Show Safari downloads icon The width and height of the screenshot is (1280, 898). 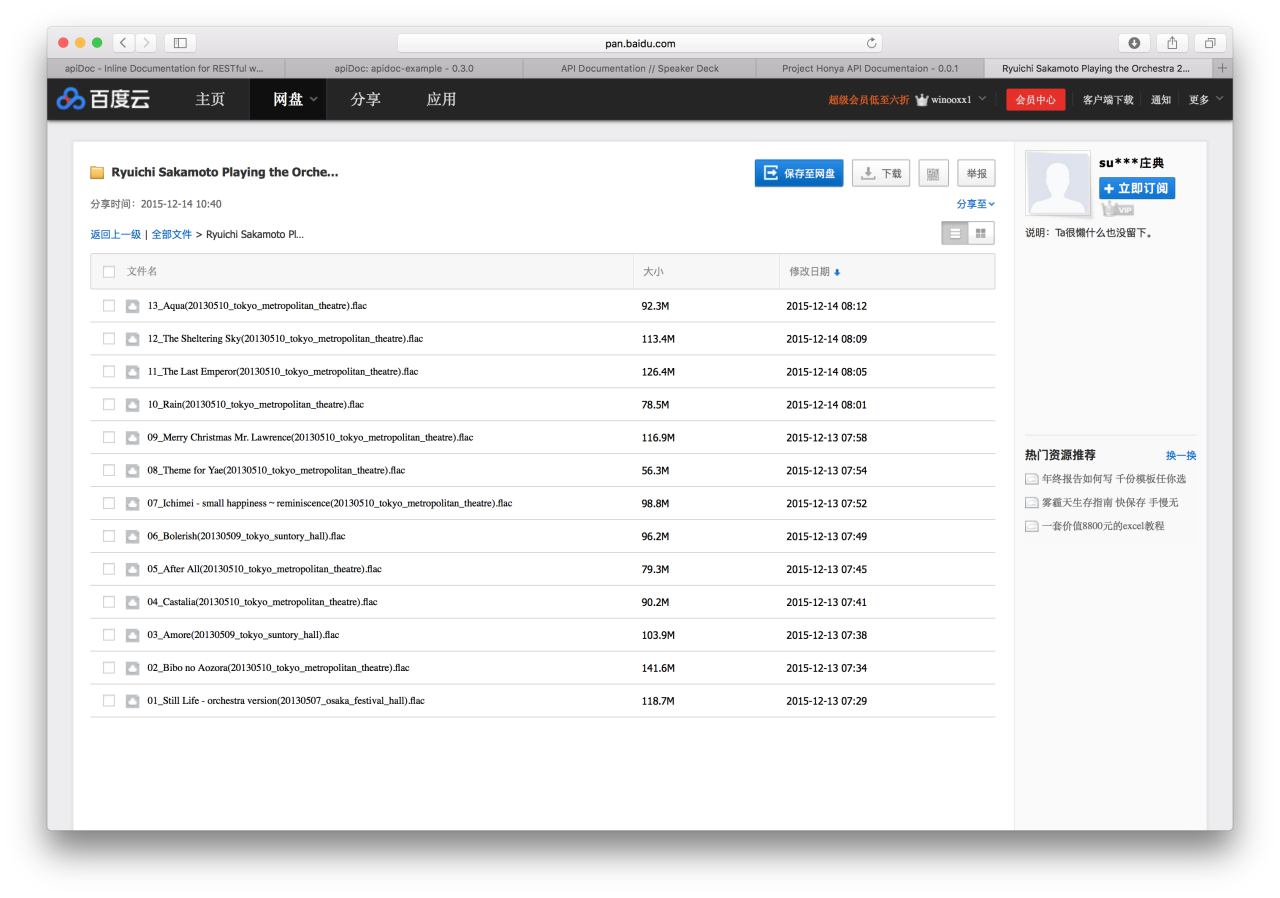pyautogui.click(x=1134, y=43)
